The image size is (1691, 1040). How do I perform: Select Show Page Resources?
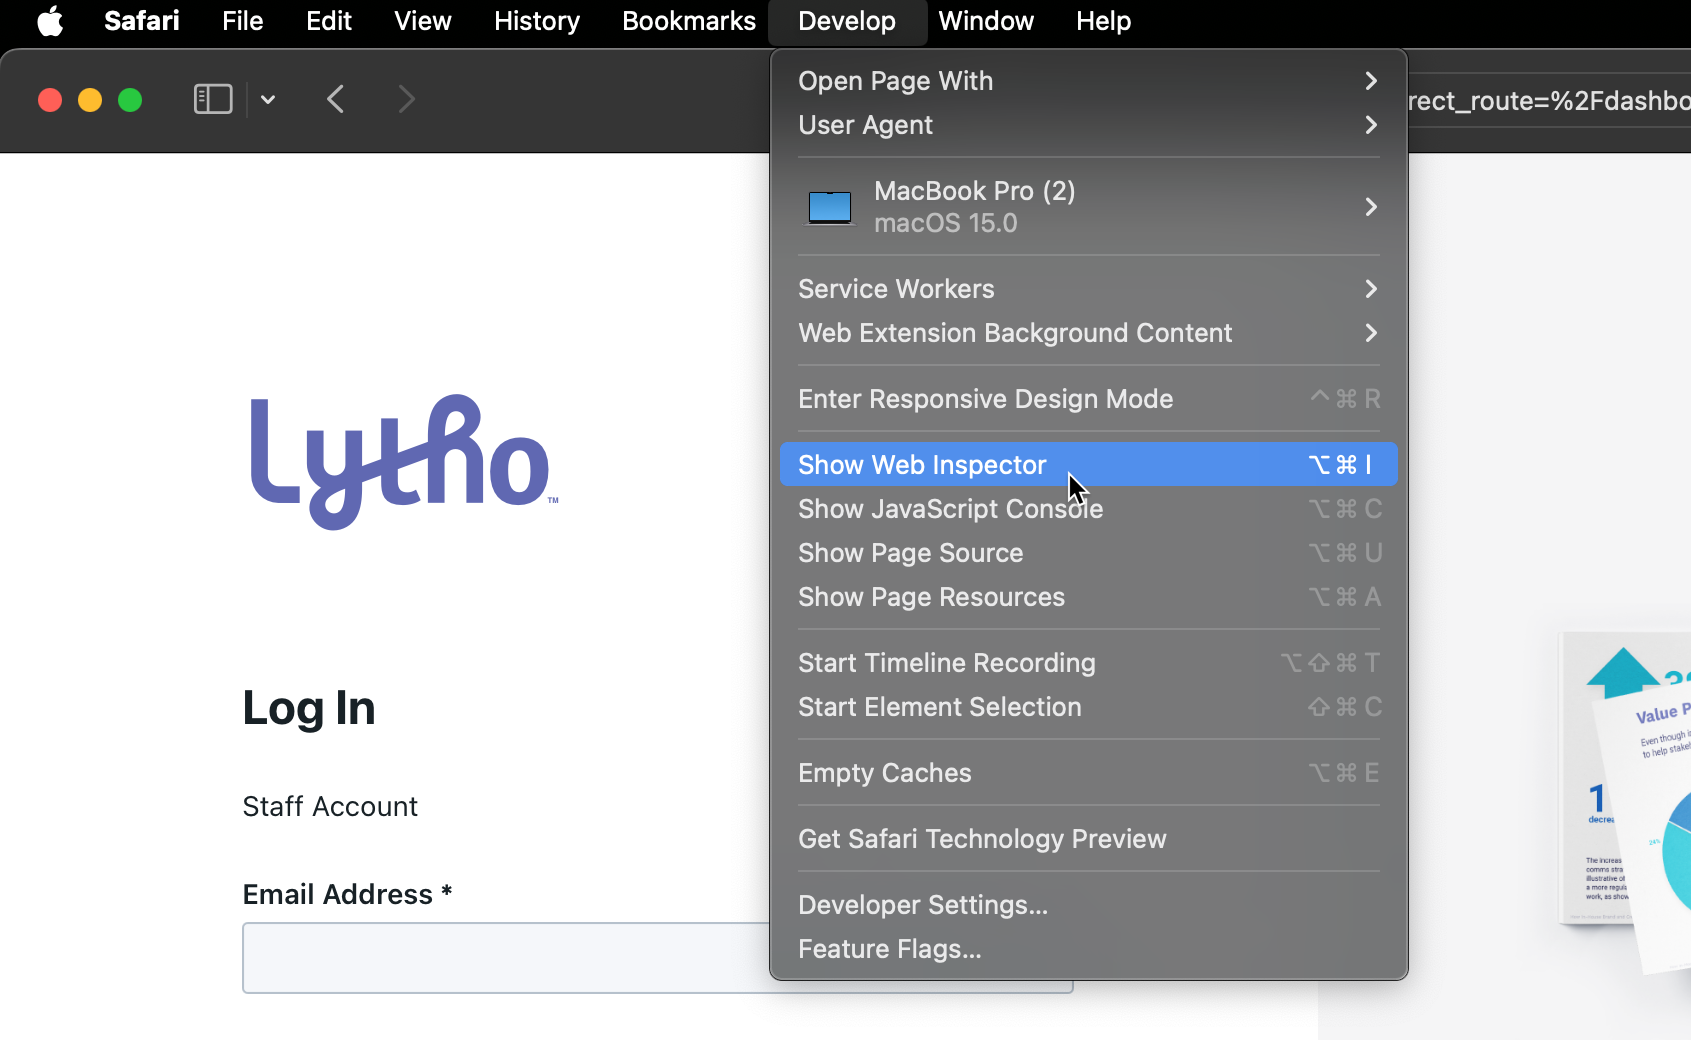(x=1088, y=597)
